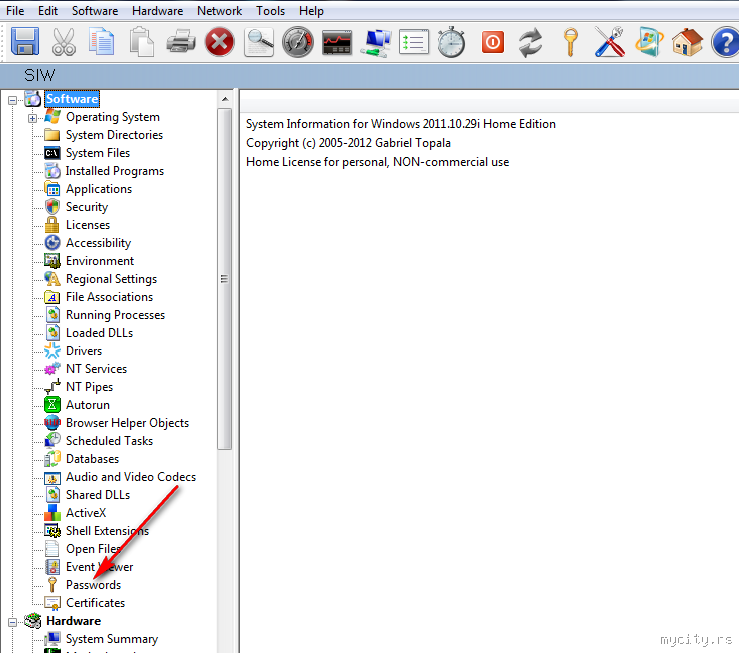Click the house Home toolbar icon
This screenshot has width=739, height=653.
[688, 42]
